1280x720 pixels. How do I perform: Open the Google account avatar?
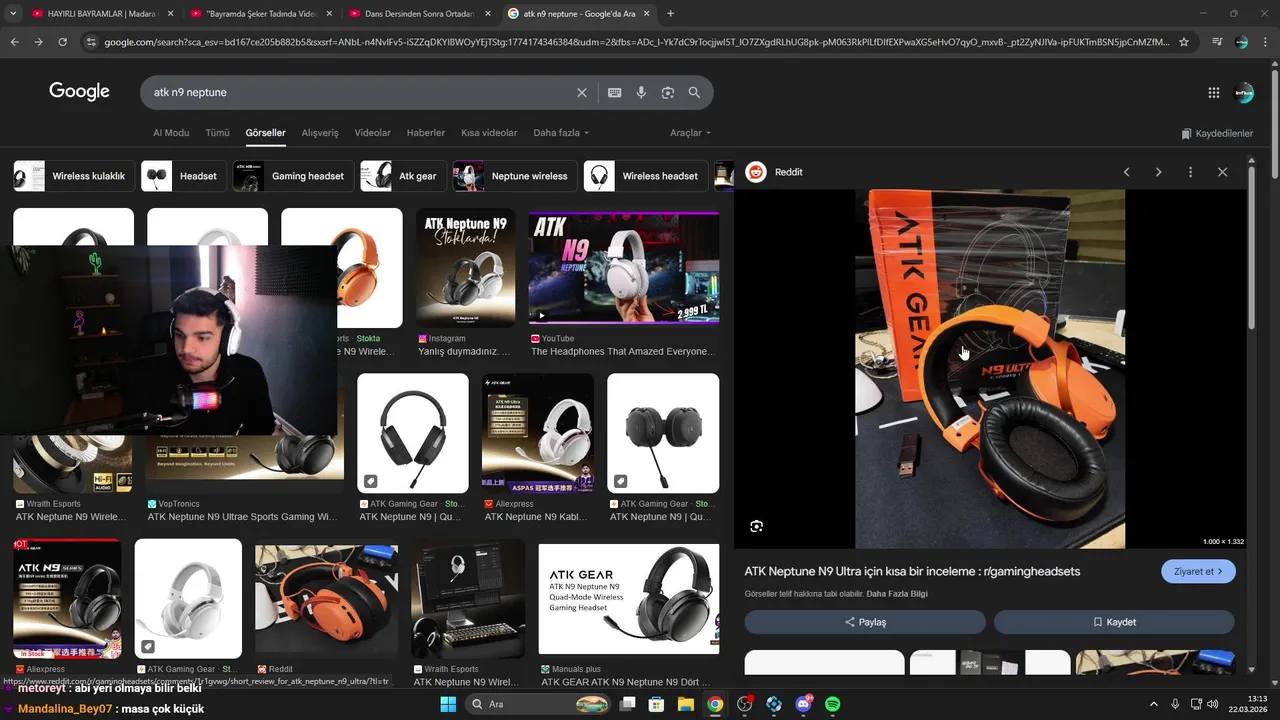(1244, 92)
